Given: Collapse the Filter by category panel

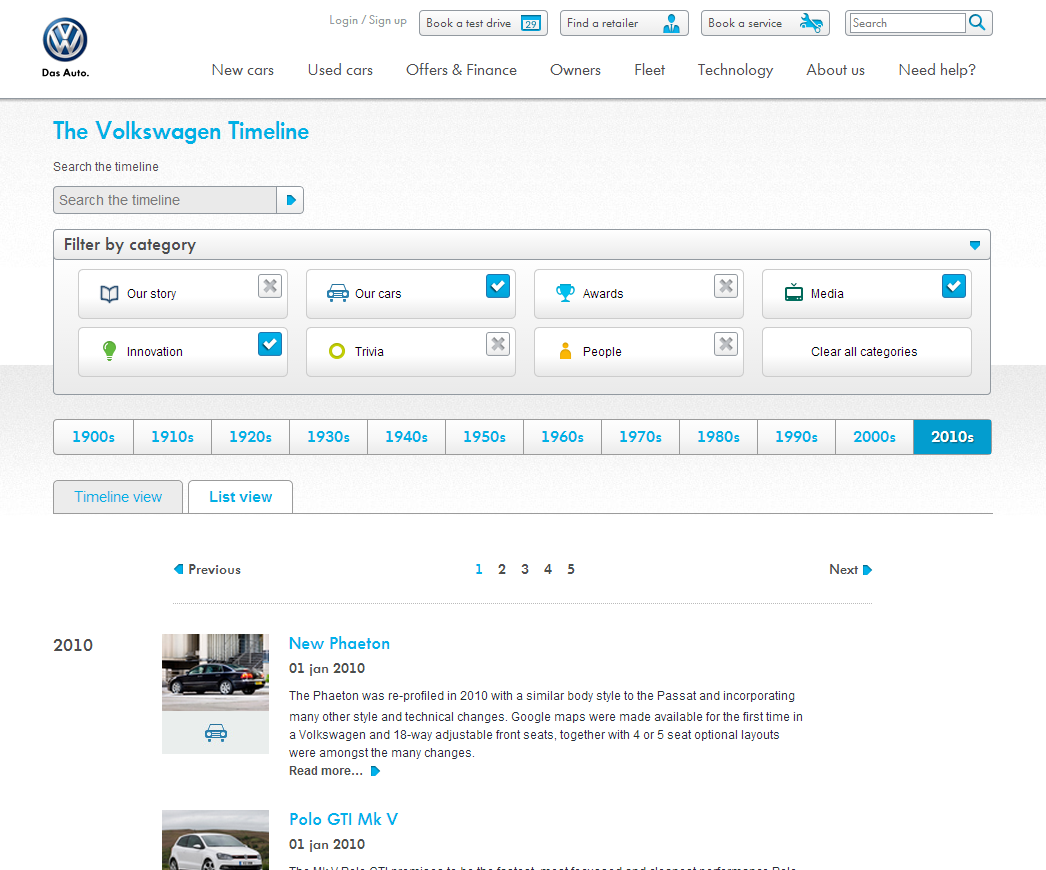Looking at the screenshot, I should pyautogui.click(x=975, y=246).
